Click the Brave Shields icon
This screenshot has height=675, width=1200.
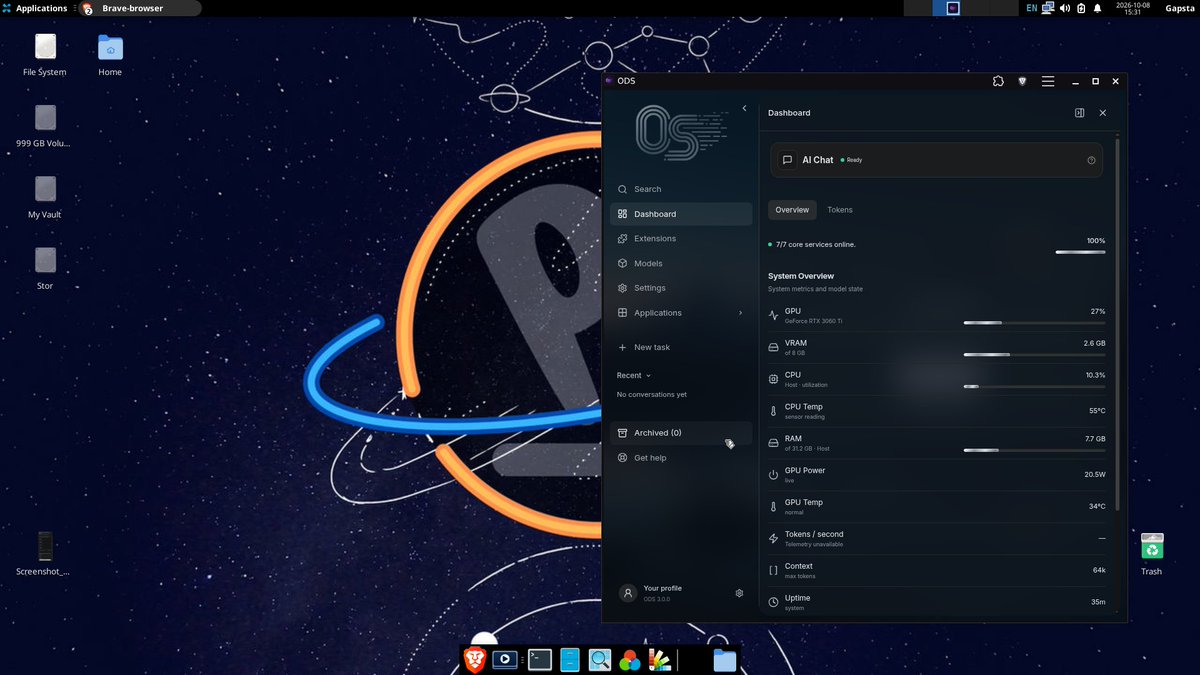click(1022, 81)
